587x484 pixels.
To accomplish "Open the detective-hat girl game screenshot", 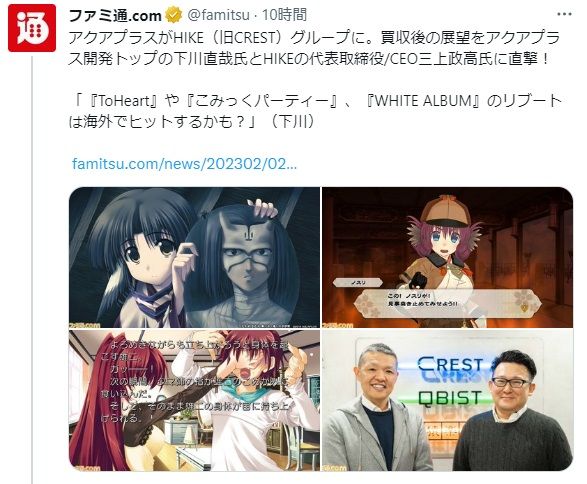I will [447, 257].
